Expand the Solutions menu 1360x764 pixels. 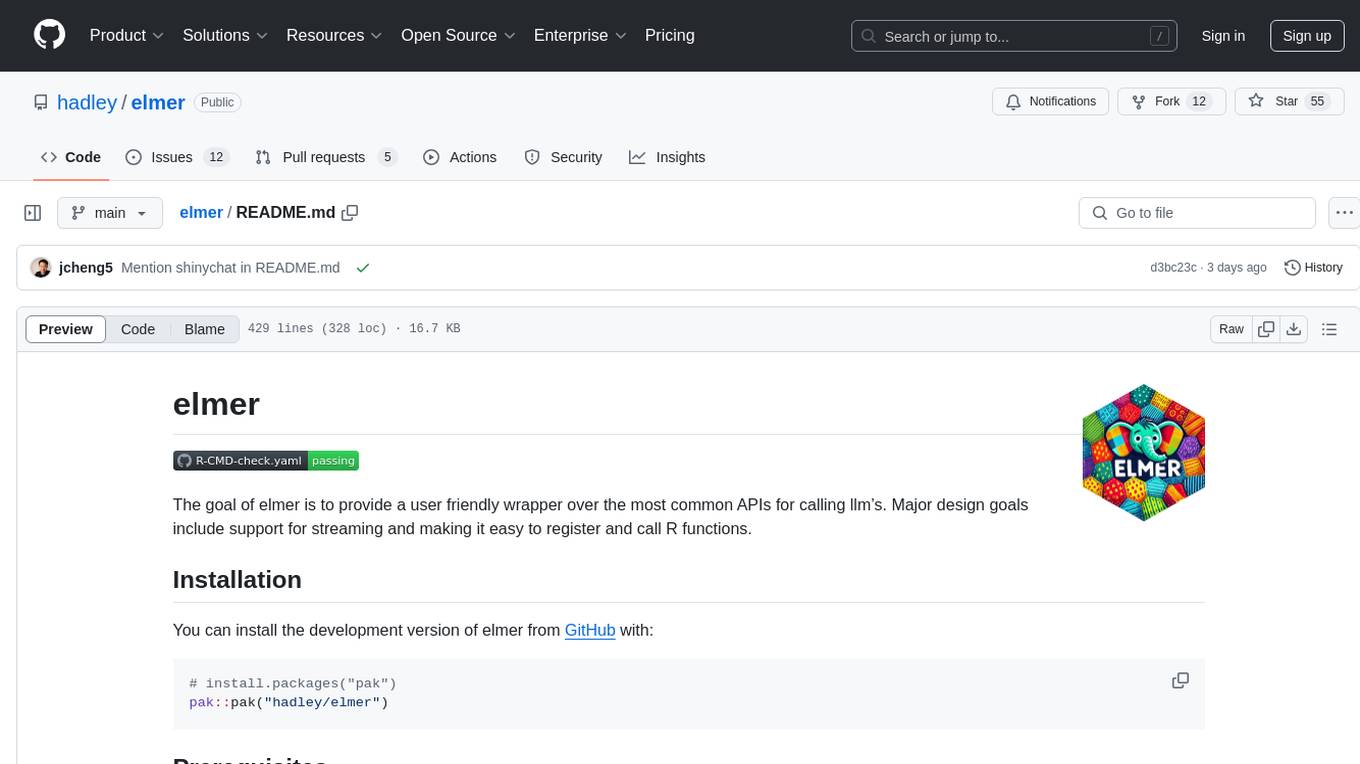[226, 35]
